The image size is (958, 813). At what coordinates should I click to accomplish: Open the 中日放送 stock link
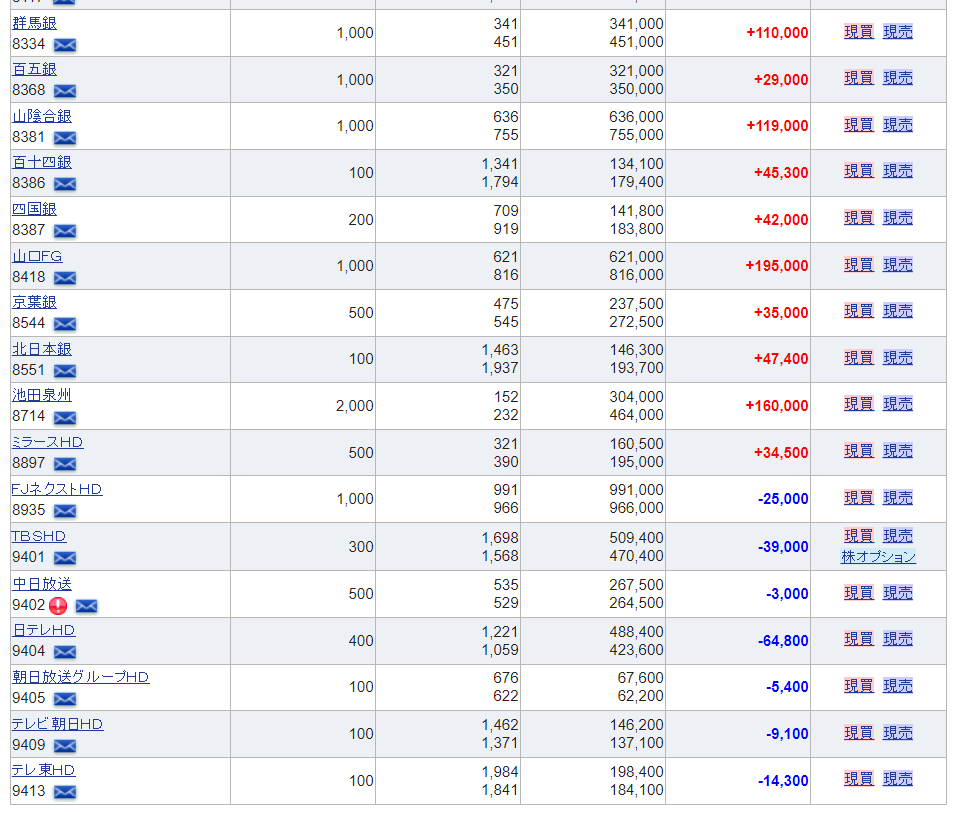42,584
